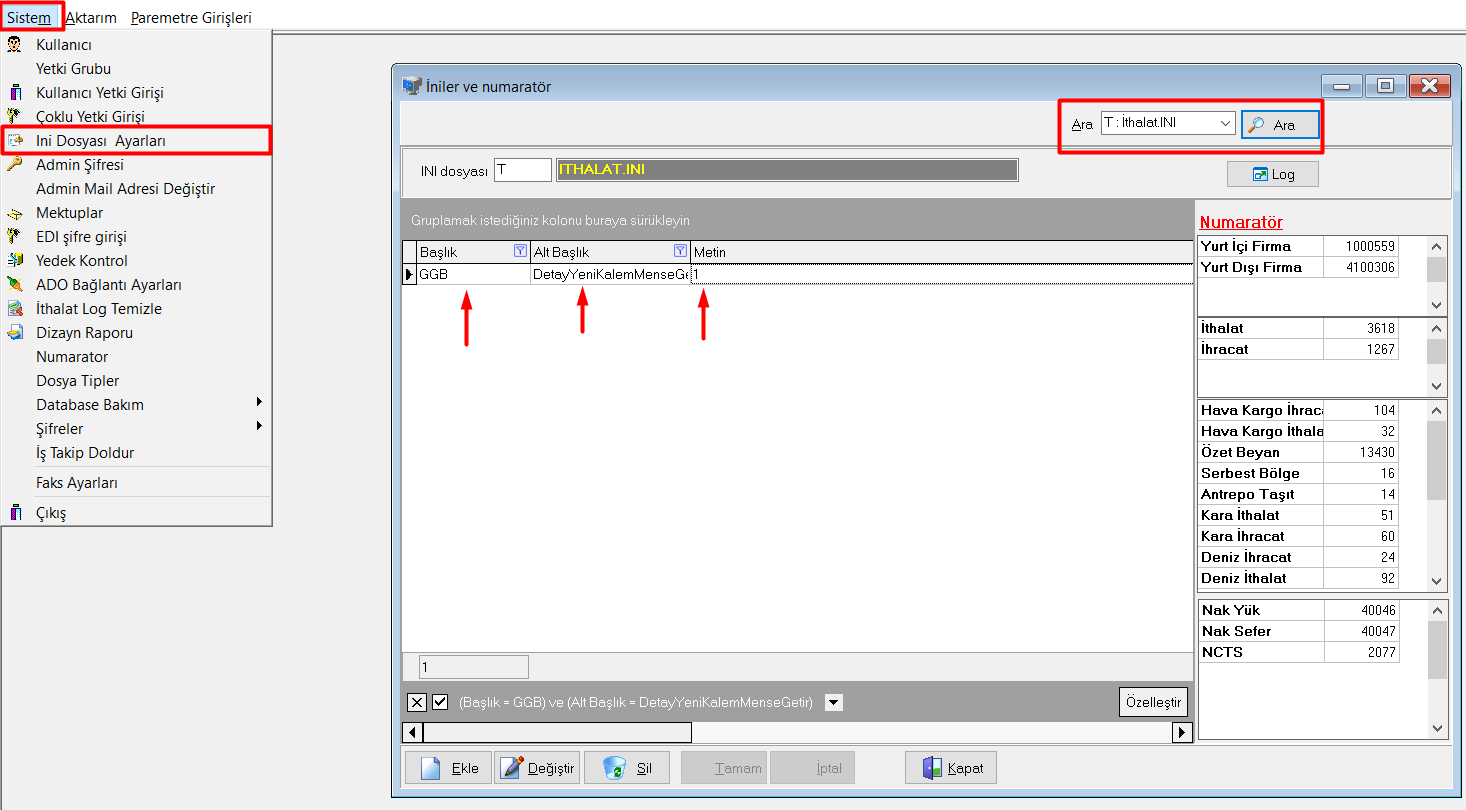Open the Aktarım menu
This screenshot has height=810, width=1466.
pos(91,17)
